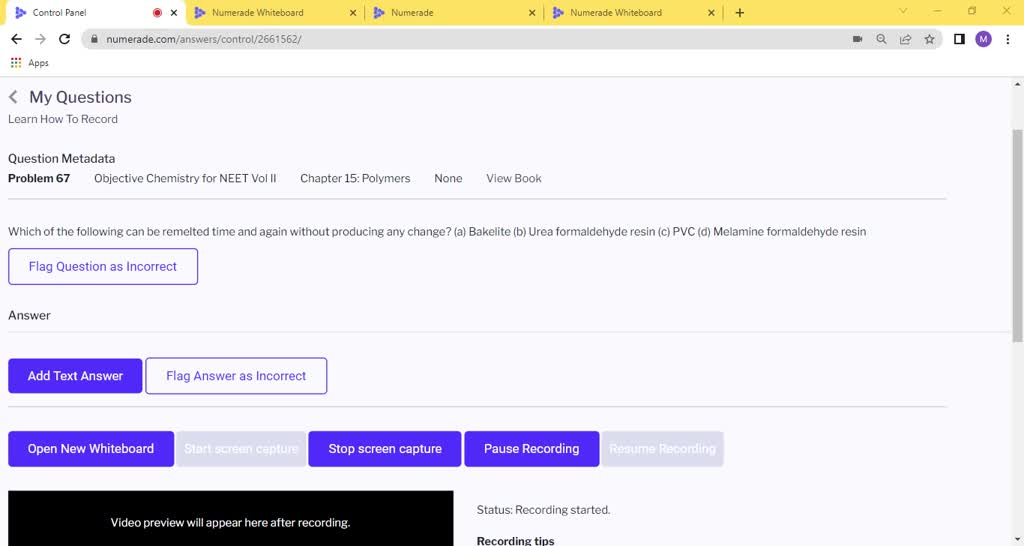Open a new browser tab
The image size is (1024, 546).
[740, 13]
